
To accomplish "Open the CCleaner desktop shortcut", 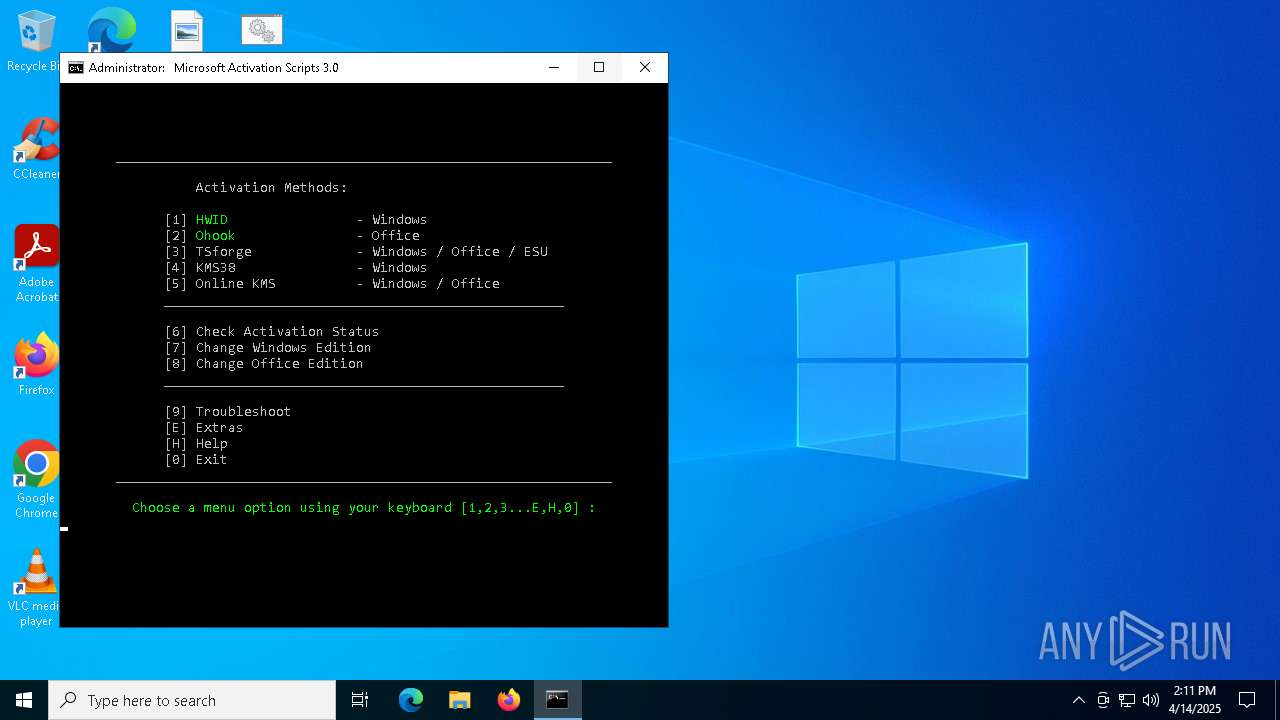I will 36,150.
